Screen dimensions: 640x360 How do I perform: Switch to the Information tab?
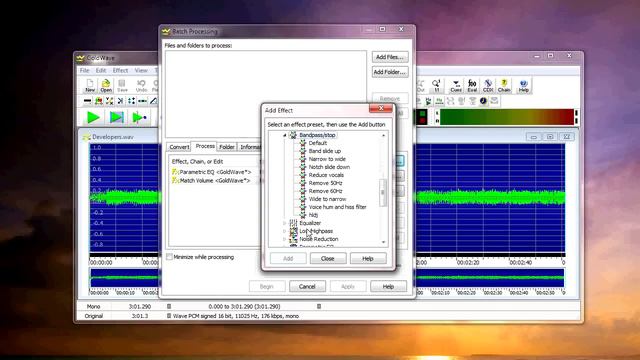tap(250, 147)
